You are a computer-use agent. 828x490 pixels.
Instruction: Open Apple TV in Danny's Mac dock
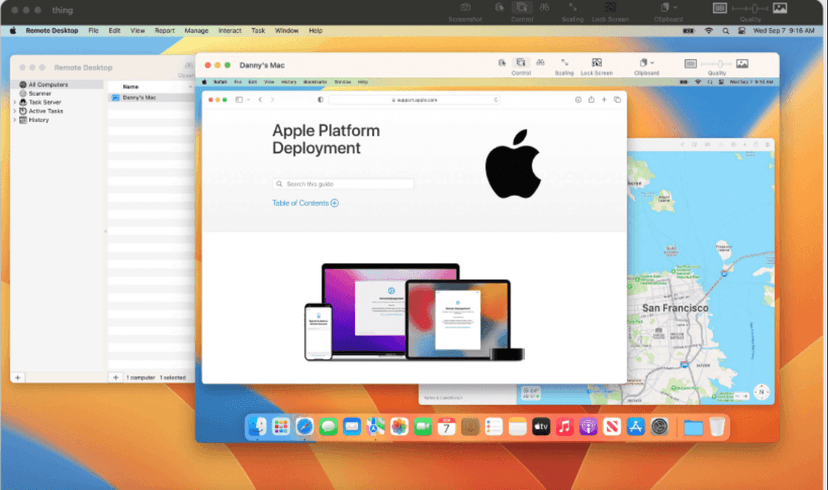tap(541, 427)
